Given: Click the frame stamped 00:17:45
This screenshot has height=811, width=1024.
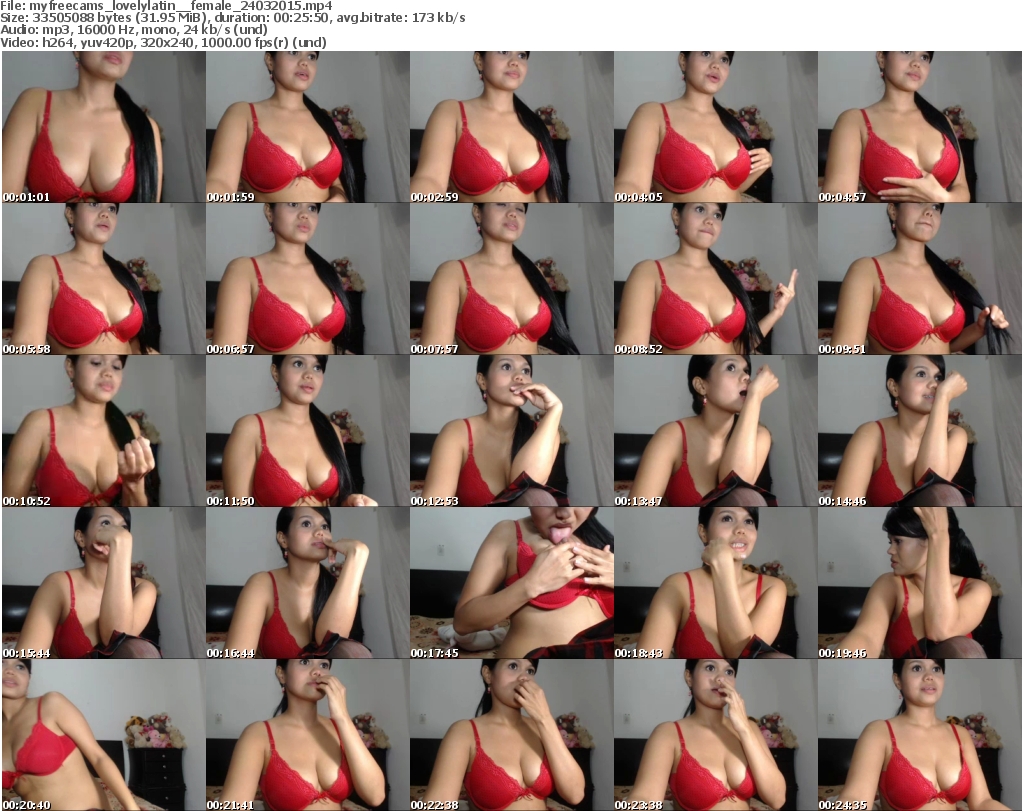Looking at the screenshot, I should [x=511, y=583].
